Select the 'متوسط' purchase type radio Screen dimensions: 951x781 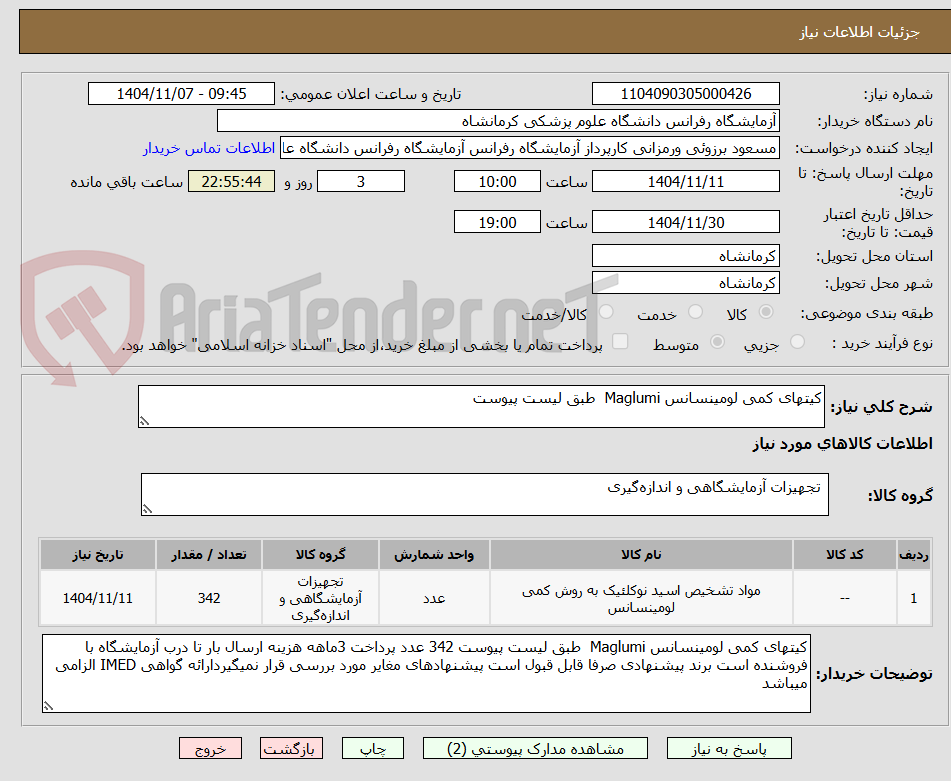point(717,342)
